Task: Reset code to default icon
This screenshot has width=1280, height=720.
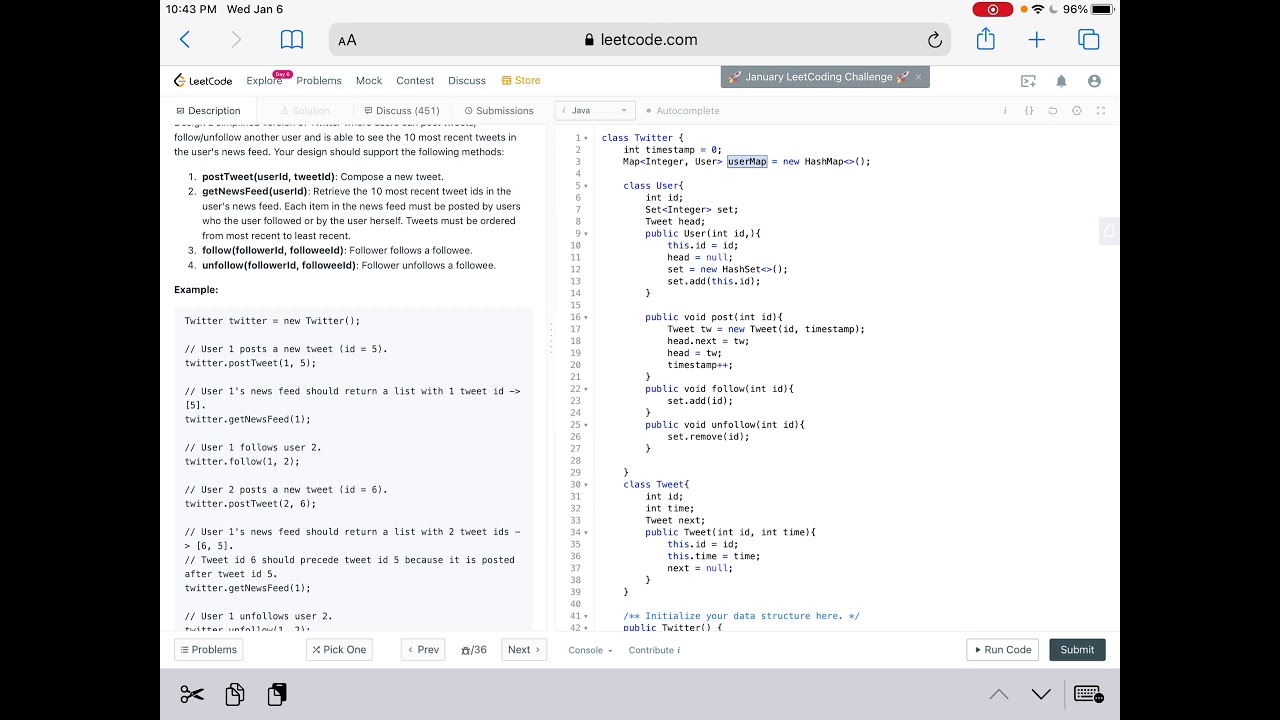Action: [x=1053, y=111]
